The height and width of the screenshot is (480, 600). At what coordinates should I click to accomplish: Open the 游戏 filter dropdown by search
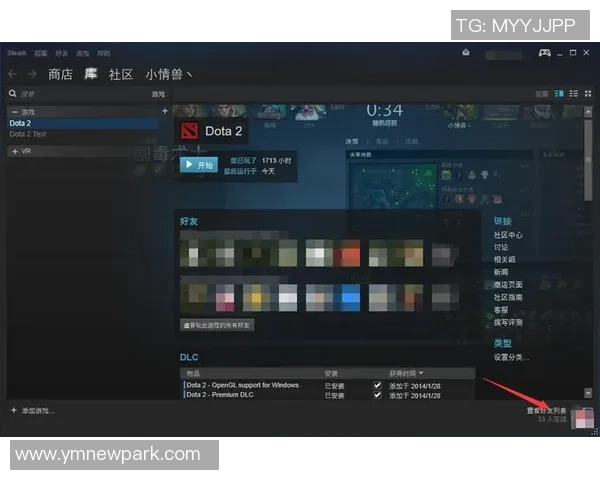coord(158,94)
